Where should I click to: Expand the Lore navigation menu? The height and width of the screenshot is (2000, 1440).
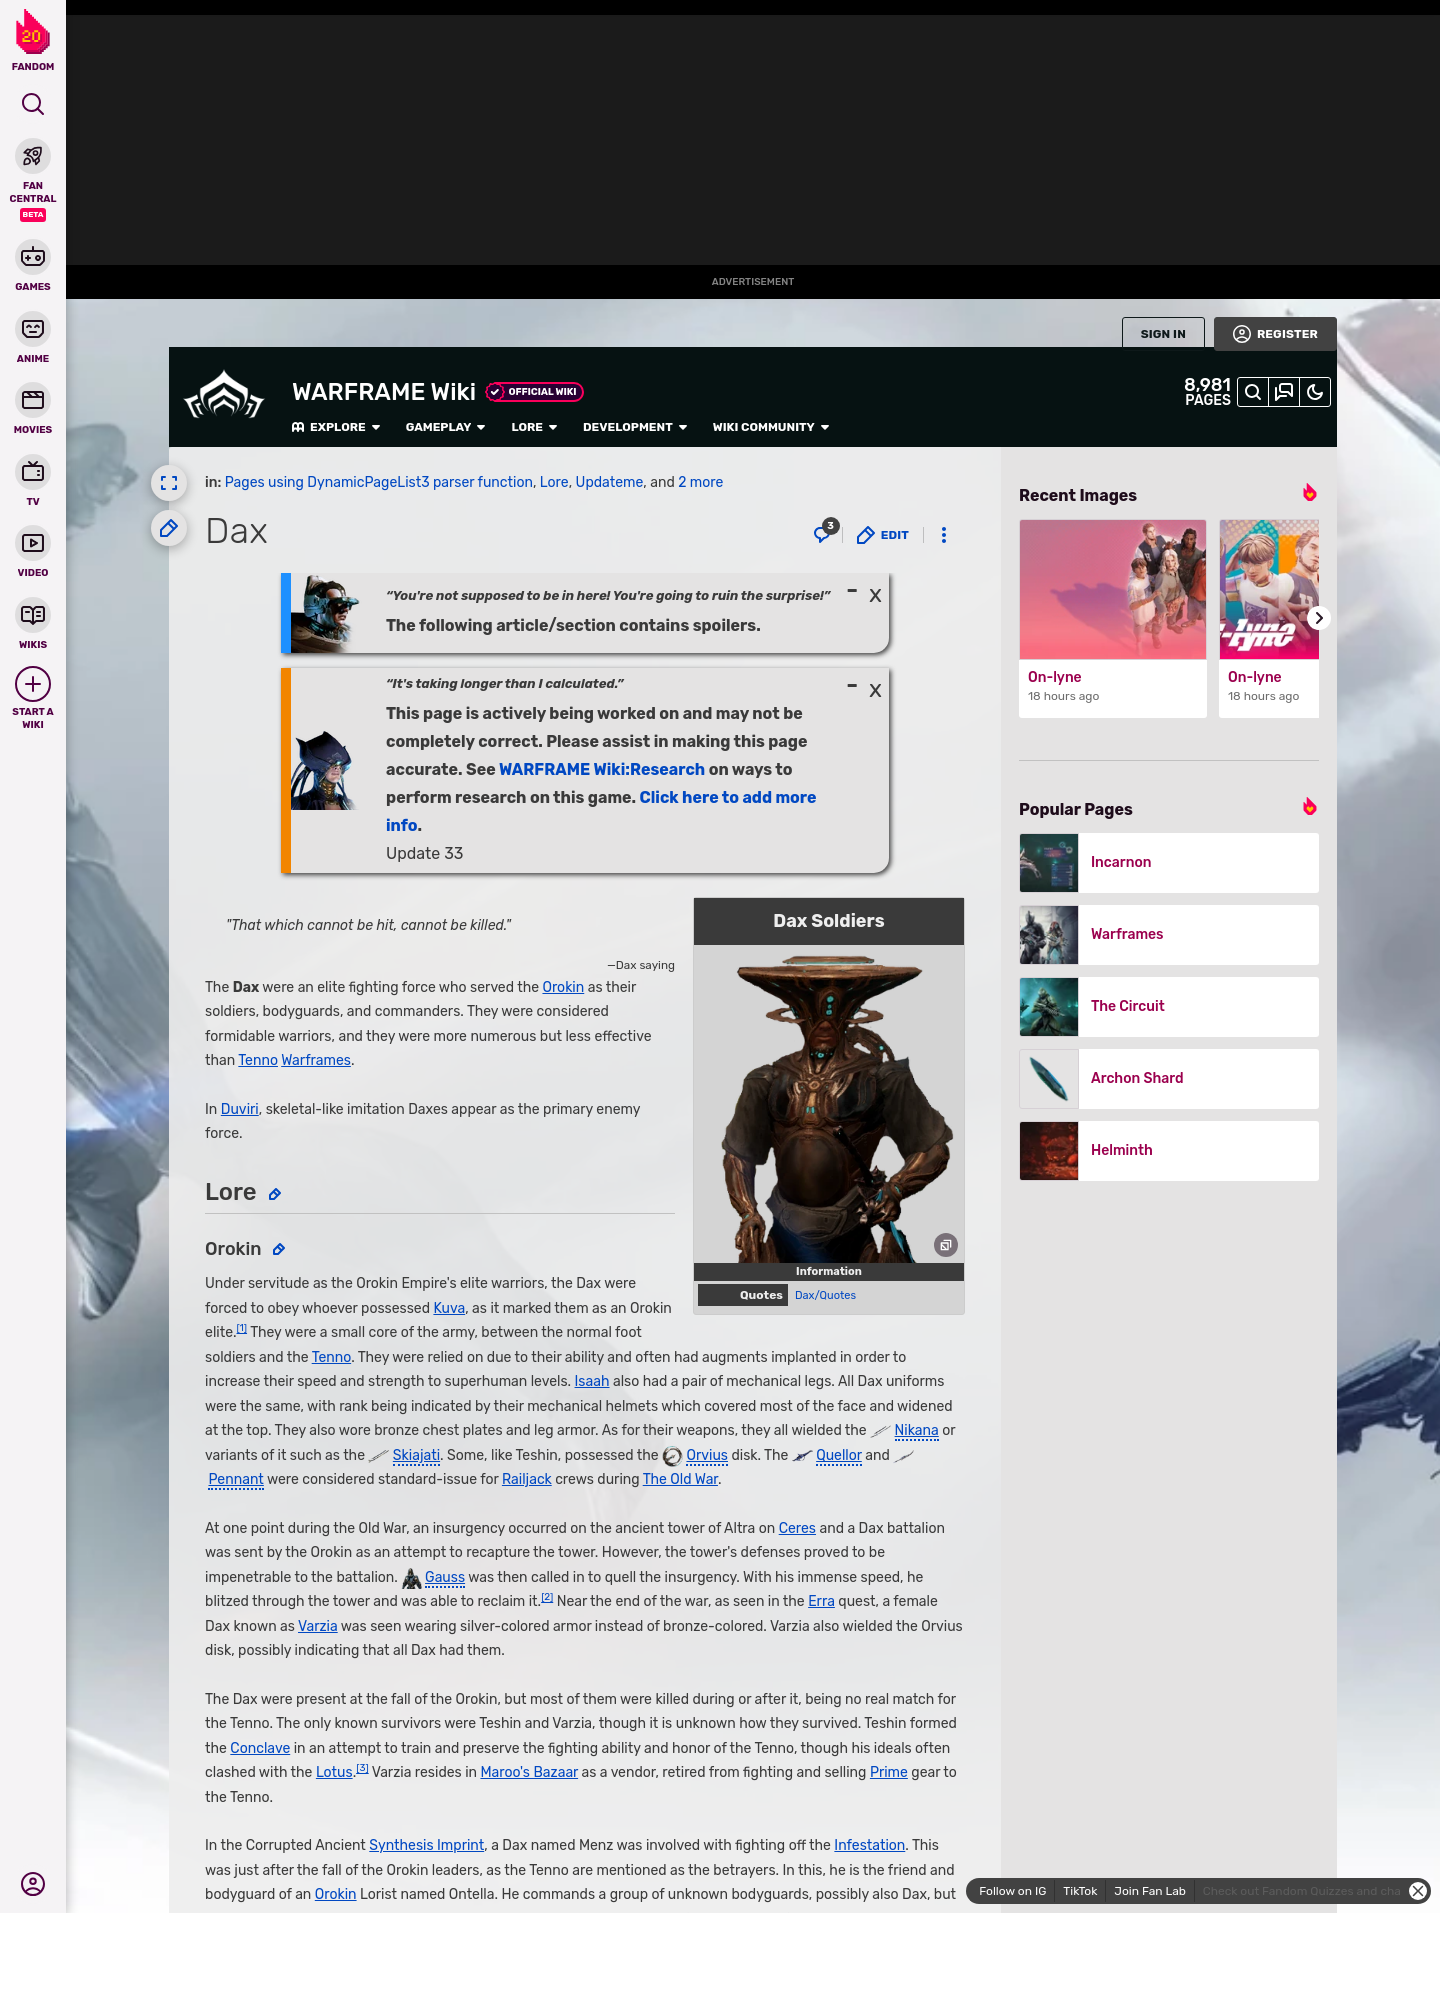point(534,427)
